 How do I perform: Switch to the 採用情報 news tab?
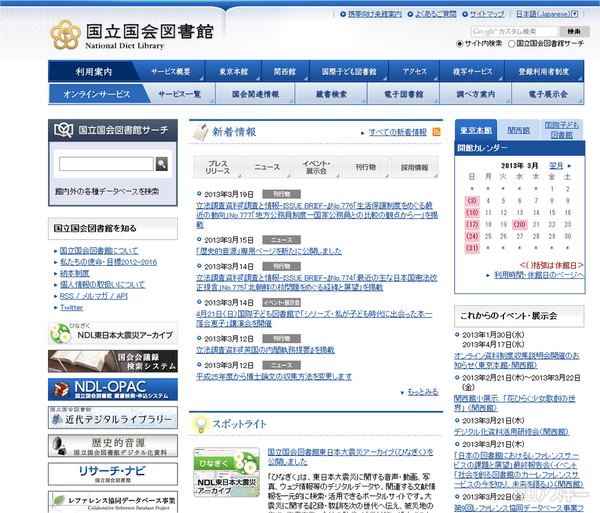click(x=414, y=167)
